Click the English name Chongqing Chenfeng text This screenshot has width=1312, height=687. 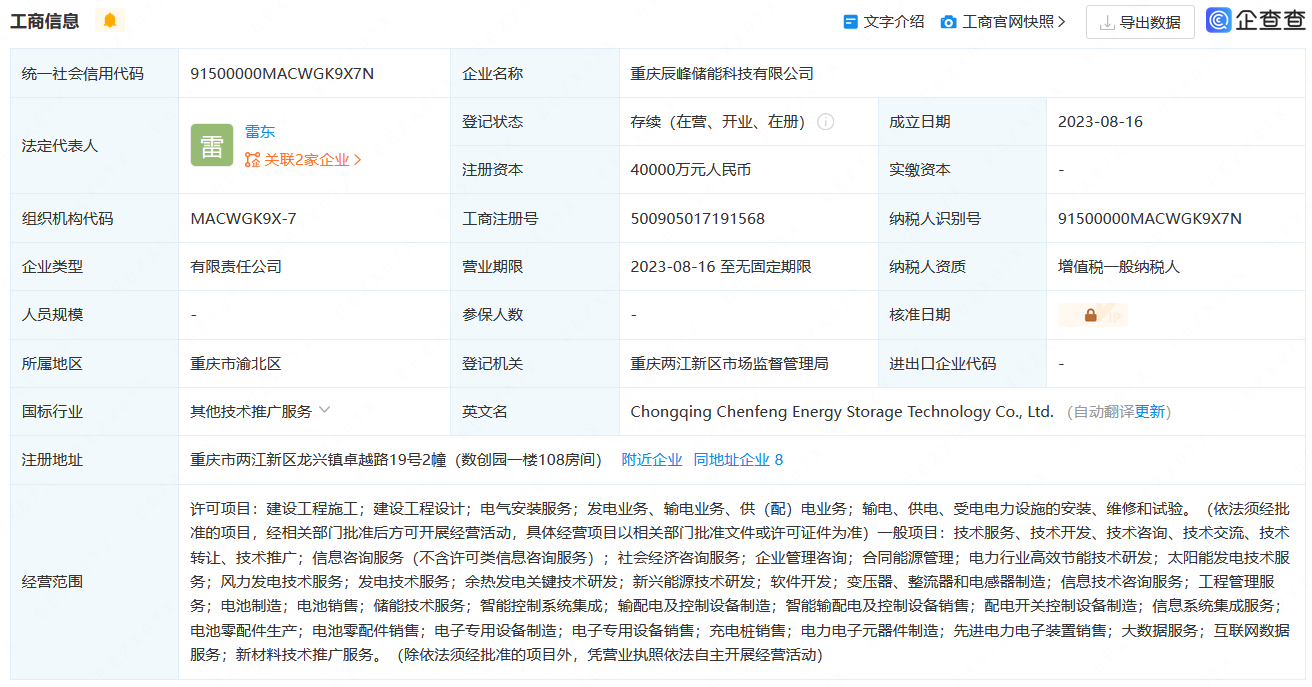tap(842, 412)
